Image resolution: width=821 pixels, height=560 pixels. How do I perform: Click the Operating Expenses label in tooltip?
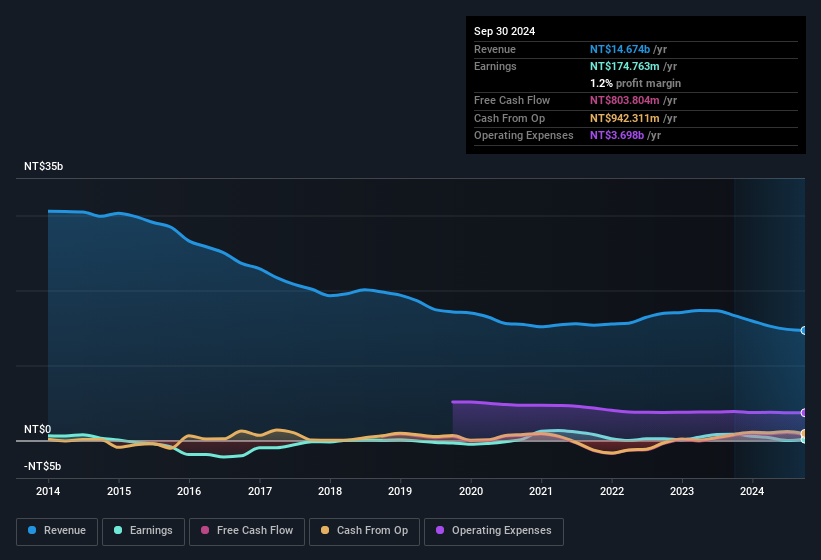524,136
